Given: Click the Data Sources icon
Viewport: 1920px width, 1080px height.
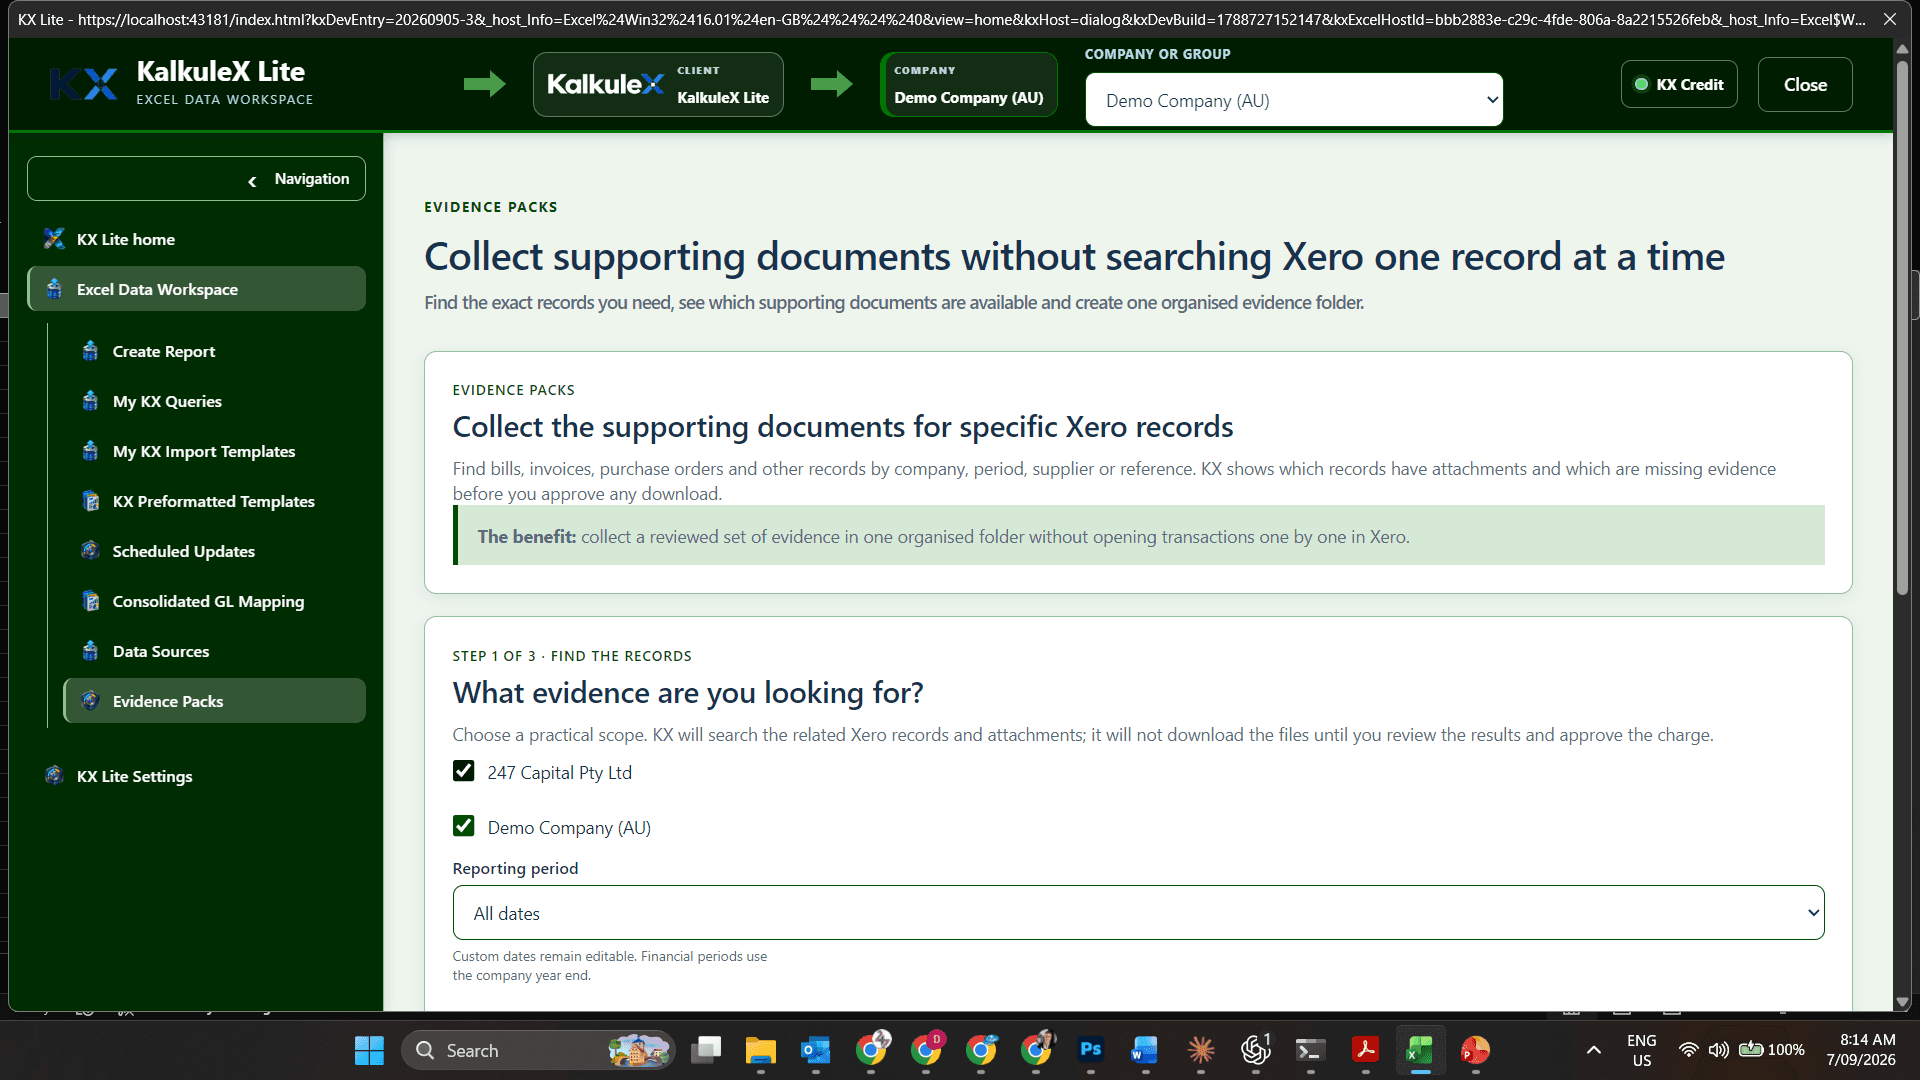Looking at the screenshot, I should pyautogui.click(x=90, y=651).
